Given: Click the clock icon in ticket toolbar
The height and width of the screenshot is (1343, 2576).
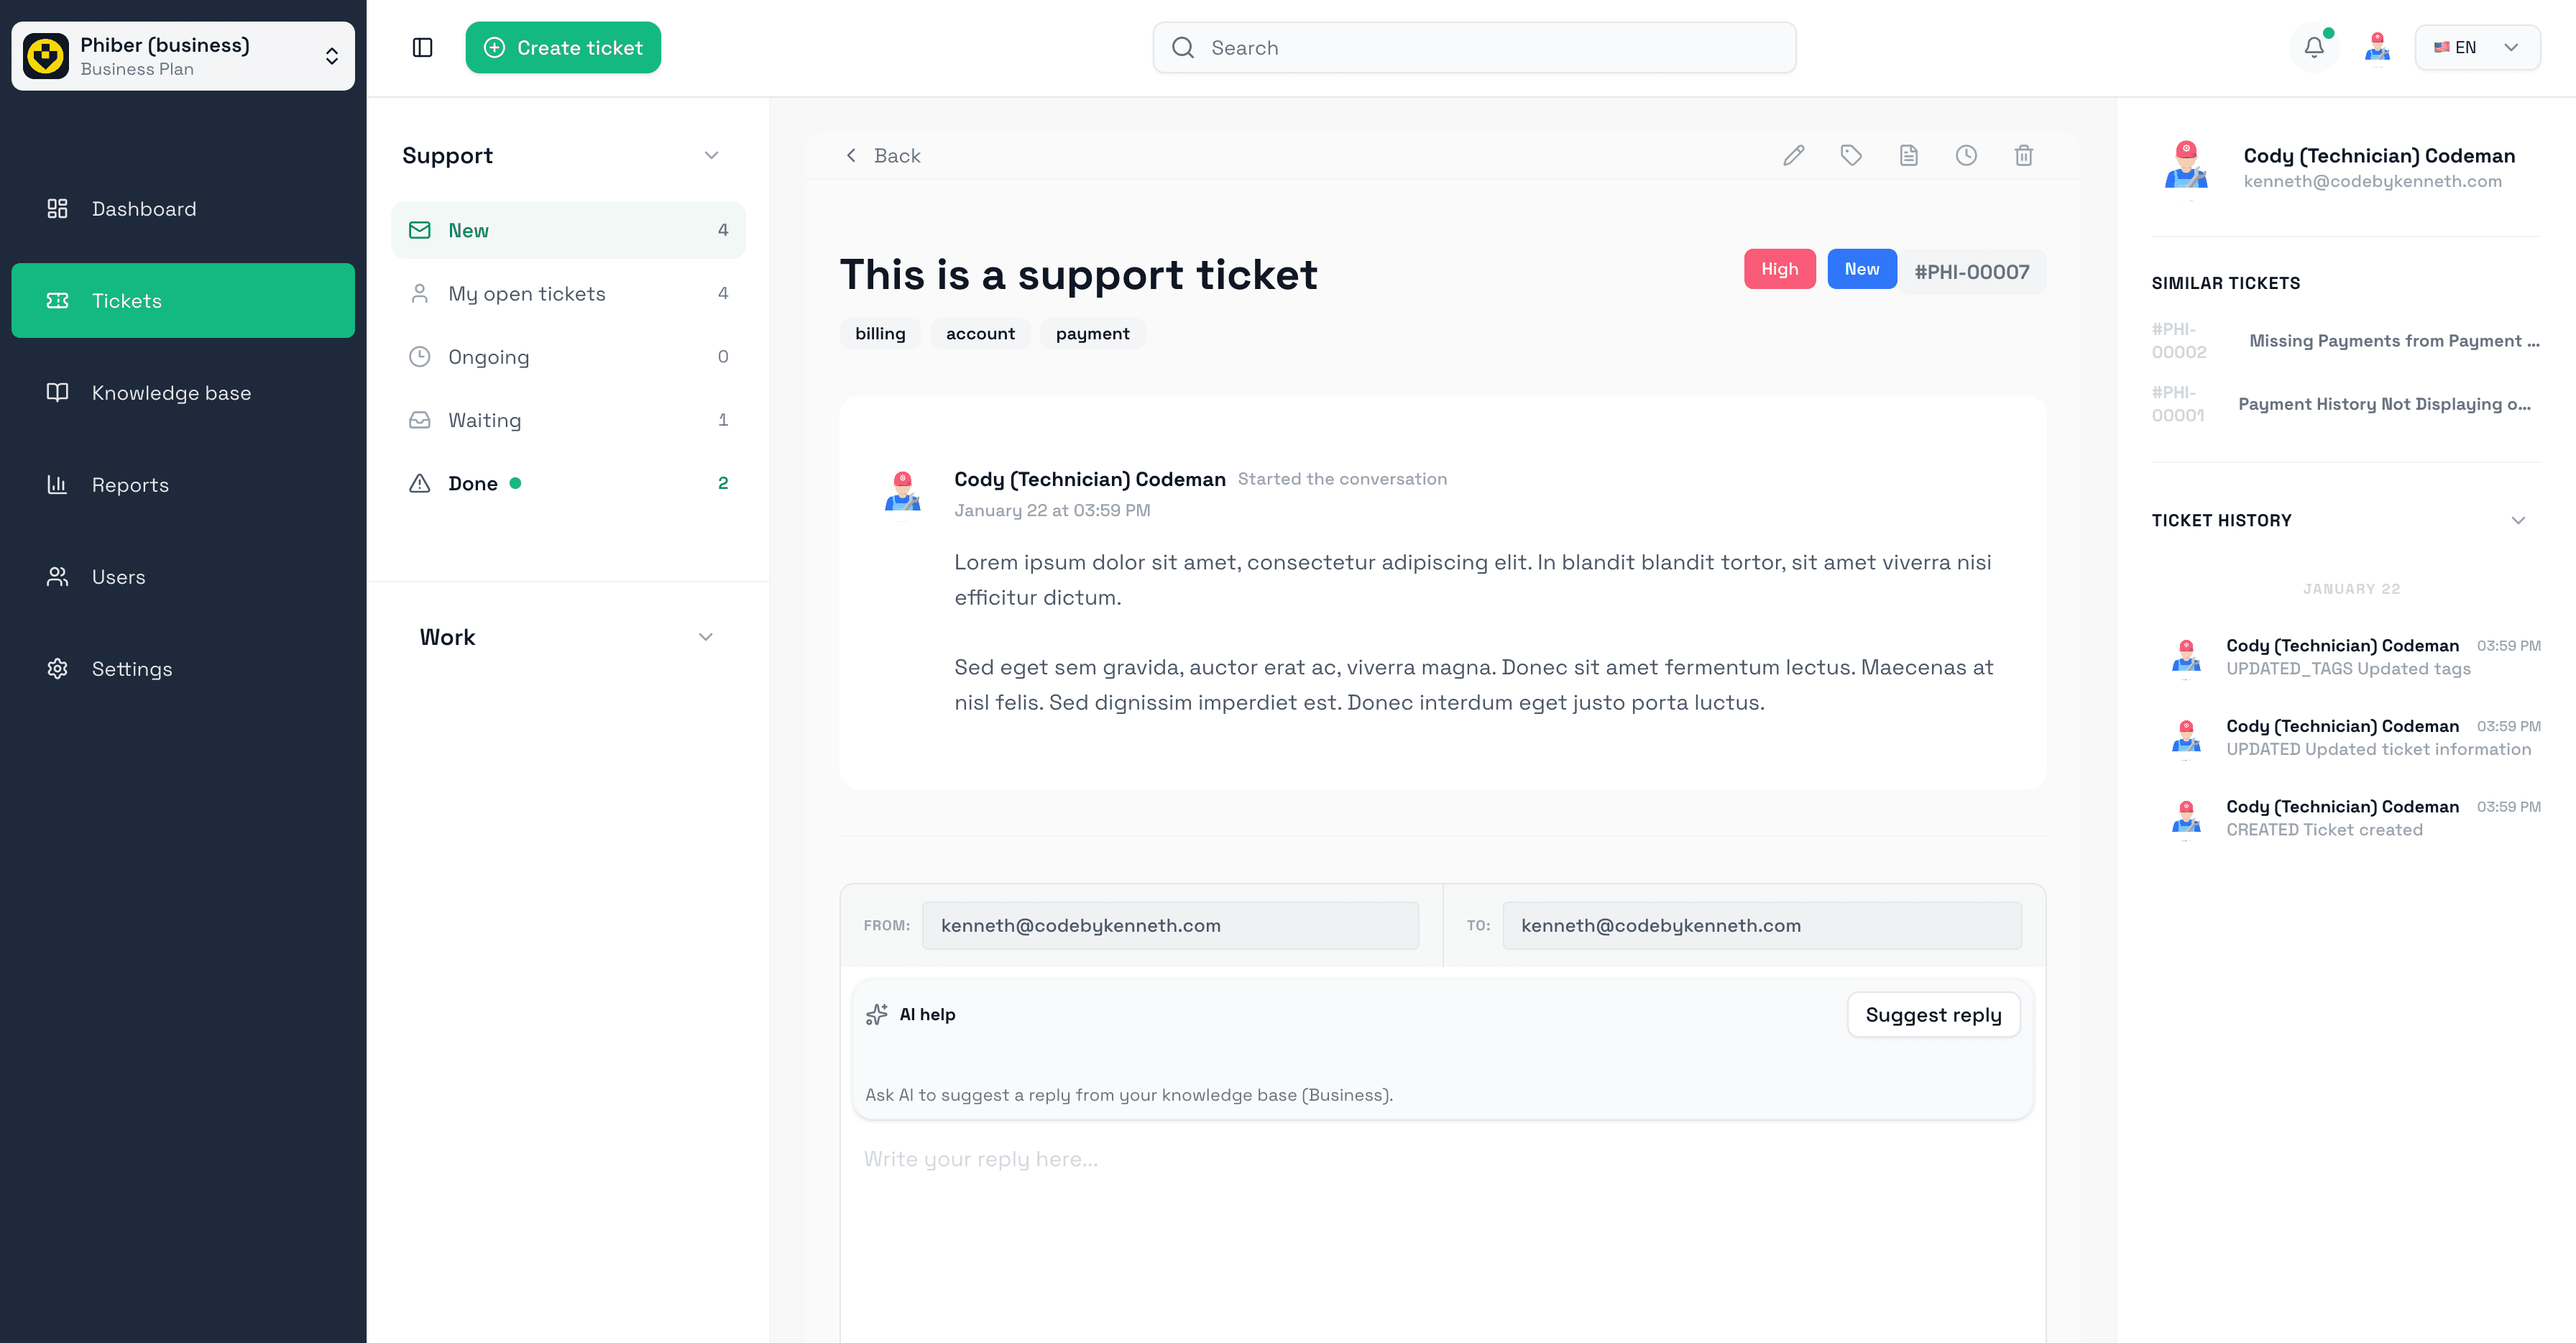Looking at the screenshot, I should click(x=1966, y=155).
